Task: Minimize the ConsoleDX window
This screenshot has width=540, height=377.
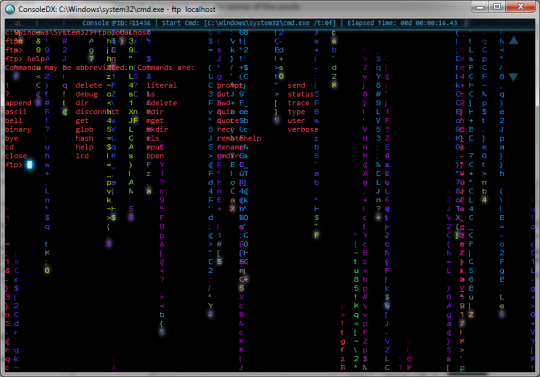Action: tap(480, 7)
